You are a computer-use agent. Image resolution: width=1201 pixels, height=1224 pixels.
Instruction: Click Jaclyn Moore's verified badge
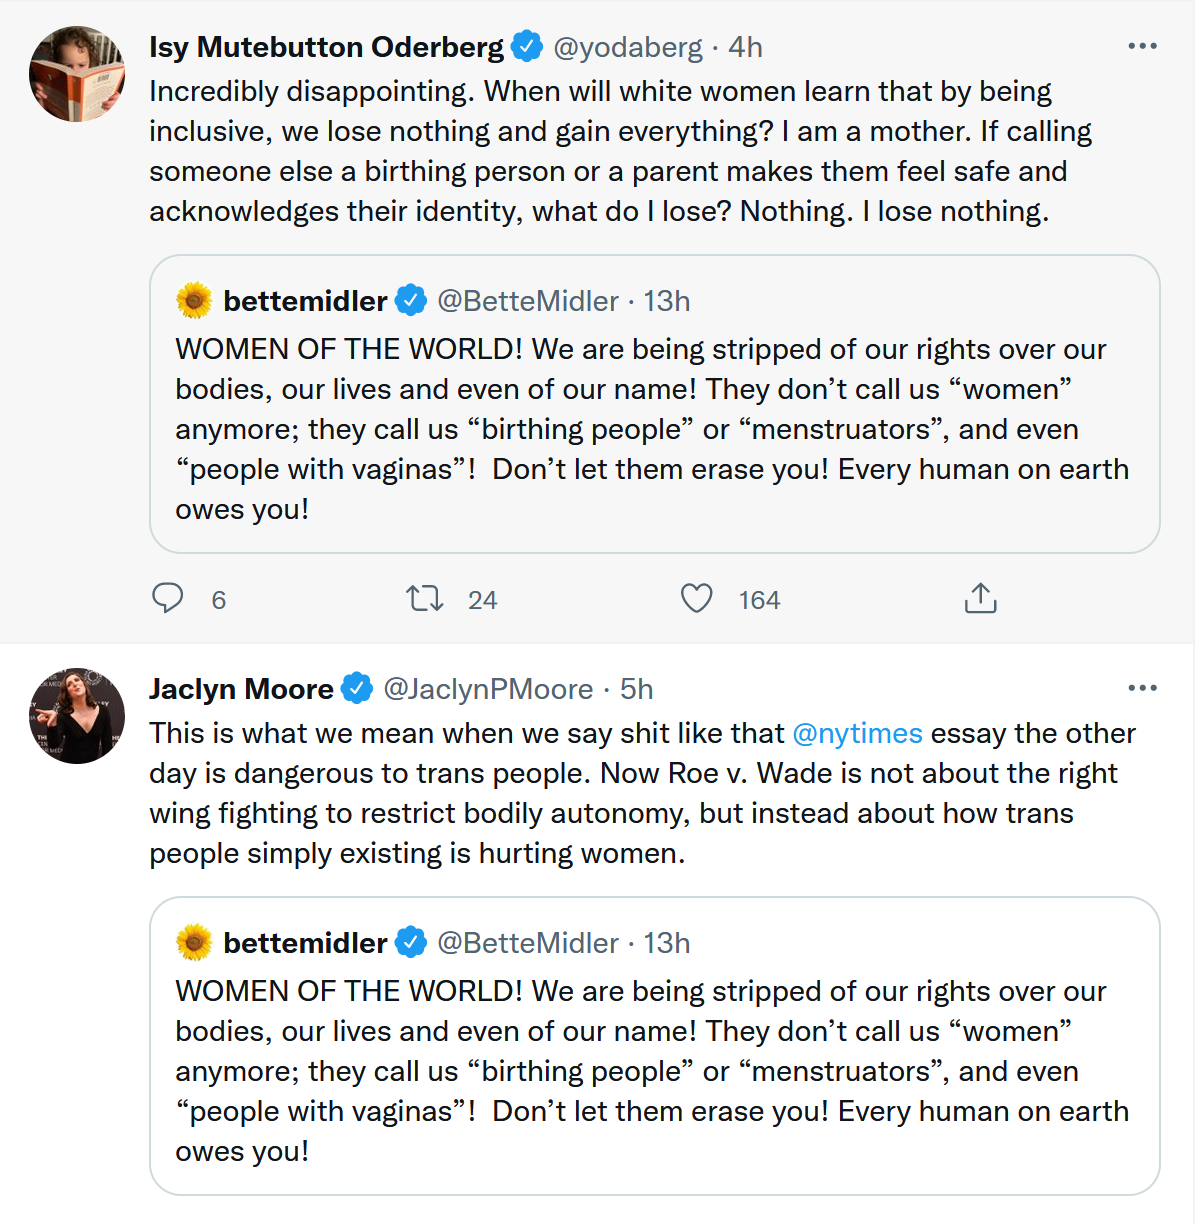[357, 688]
